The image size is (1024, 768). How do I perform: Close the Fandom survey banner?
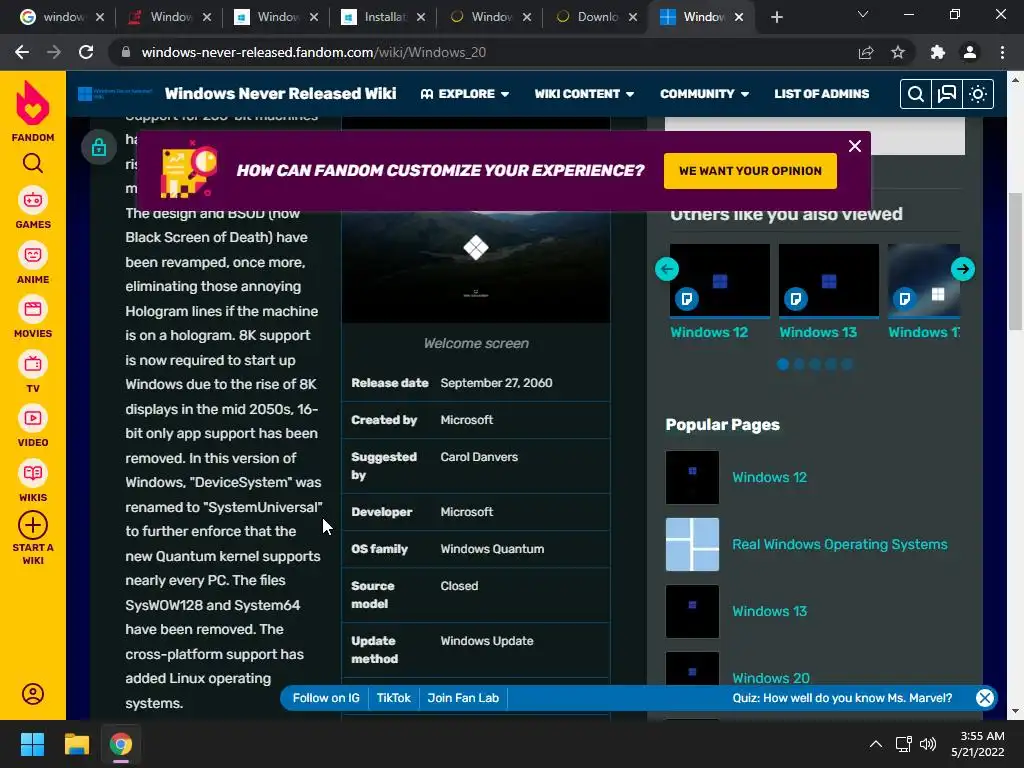[855, 146]
